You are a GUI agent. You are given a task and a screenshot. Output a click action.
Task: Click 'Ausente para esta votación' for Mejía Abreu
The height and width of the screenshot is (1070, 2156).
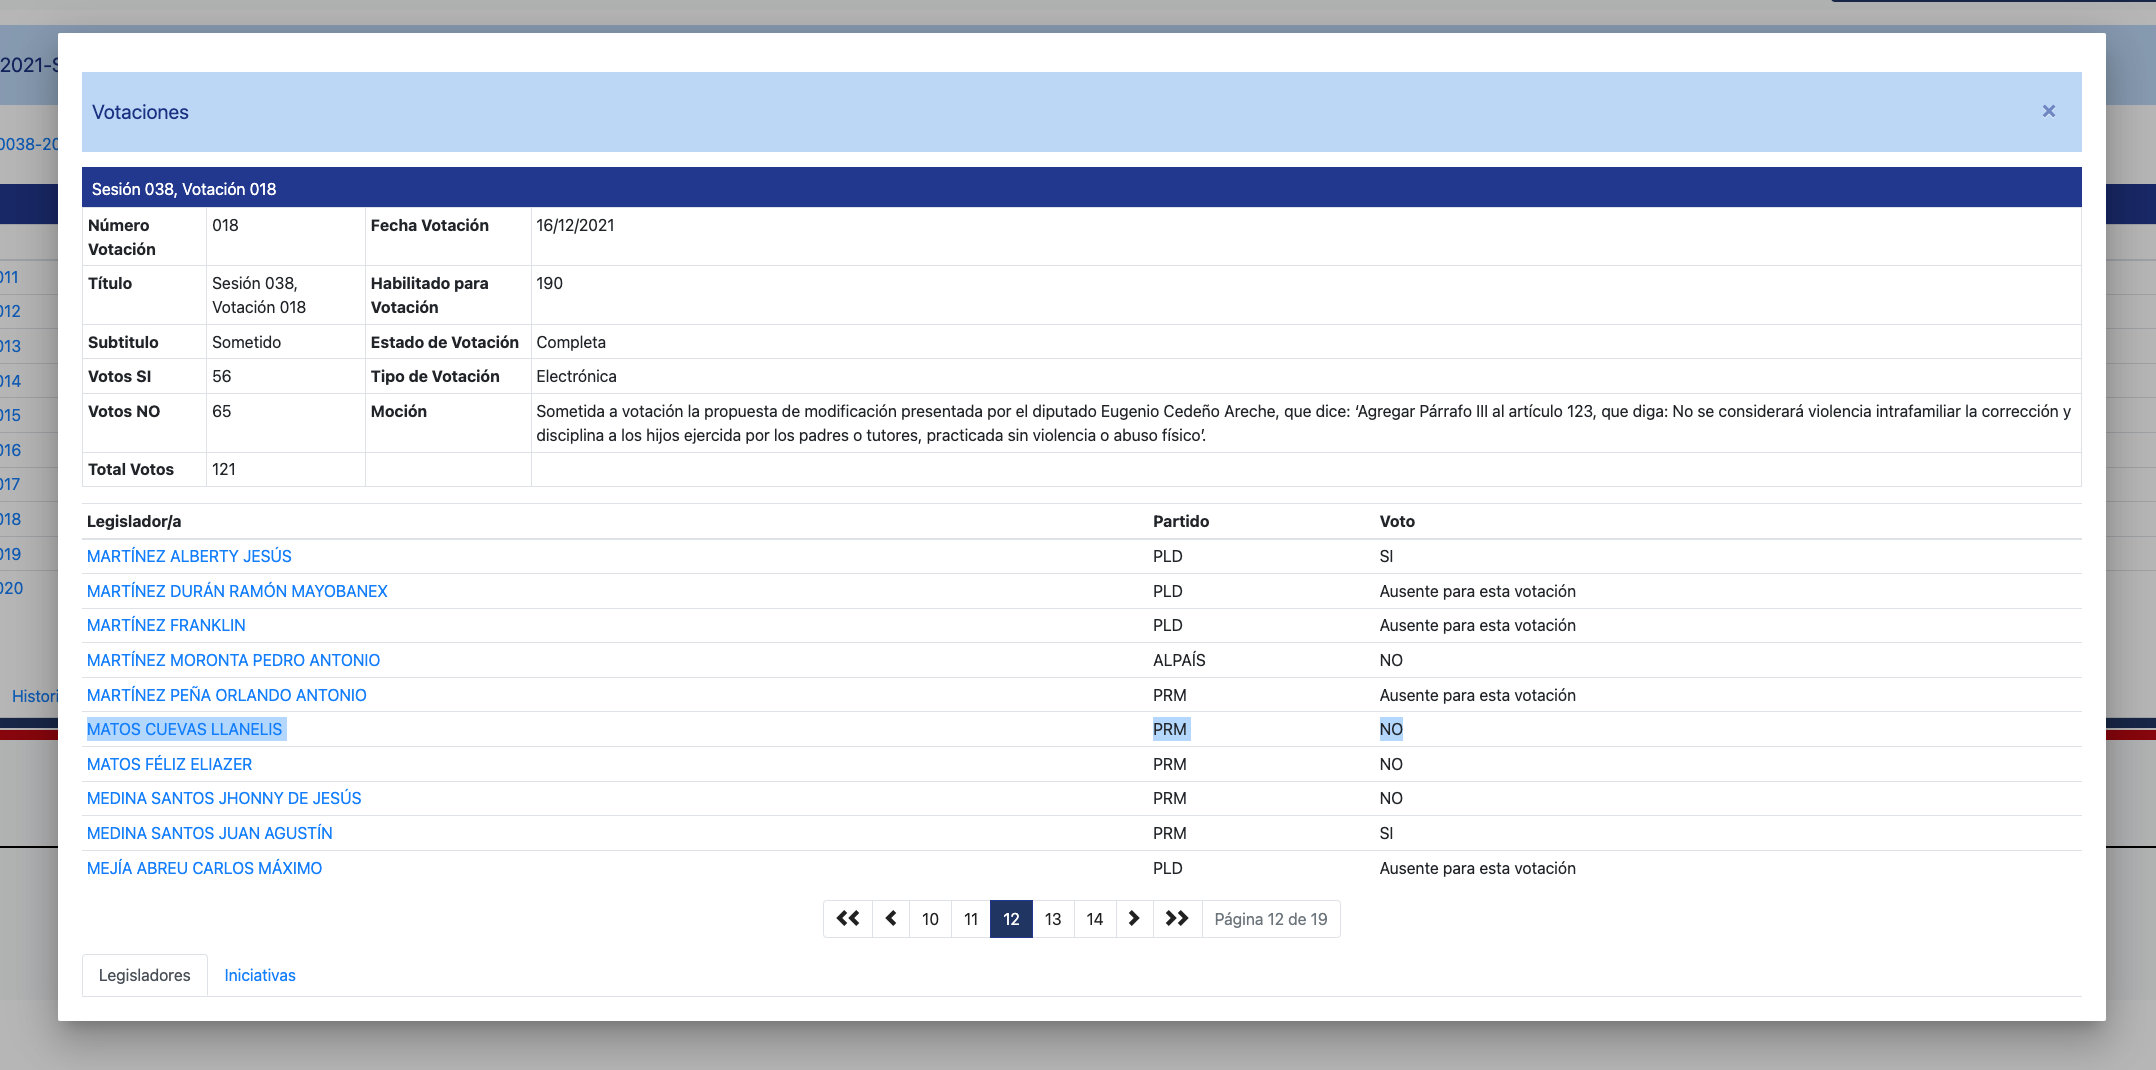(x=1477, y=868)
